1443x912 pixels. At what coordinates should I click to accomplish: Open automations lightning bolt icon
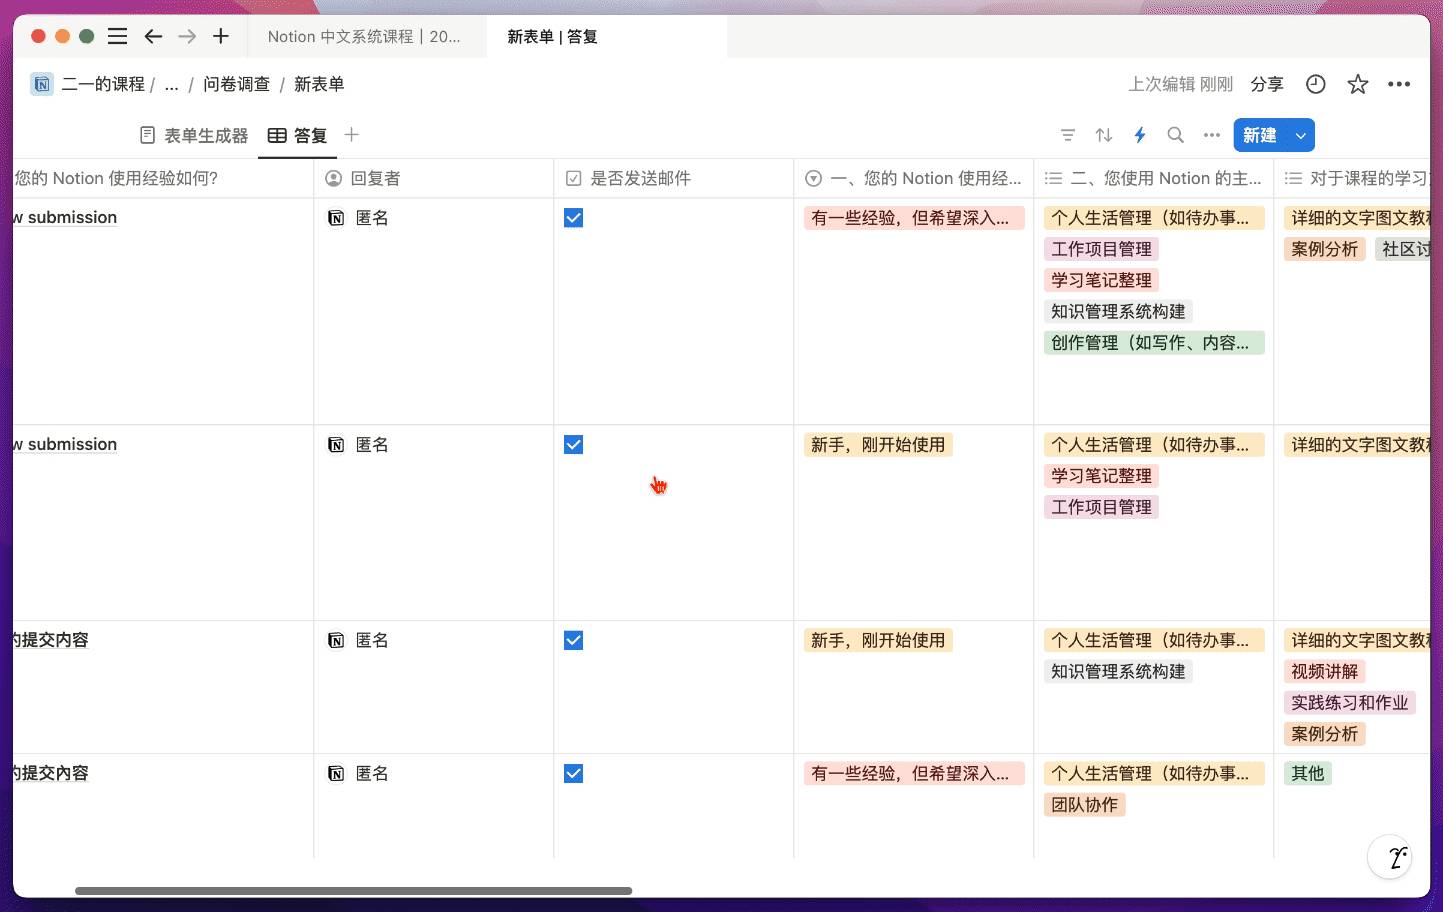1140,135
